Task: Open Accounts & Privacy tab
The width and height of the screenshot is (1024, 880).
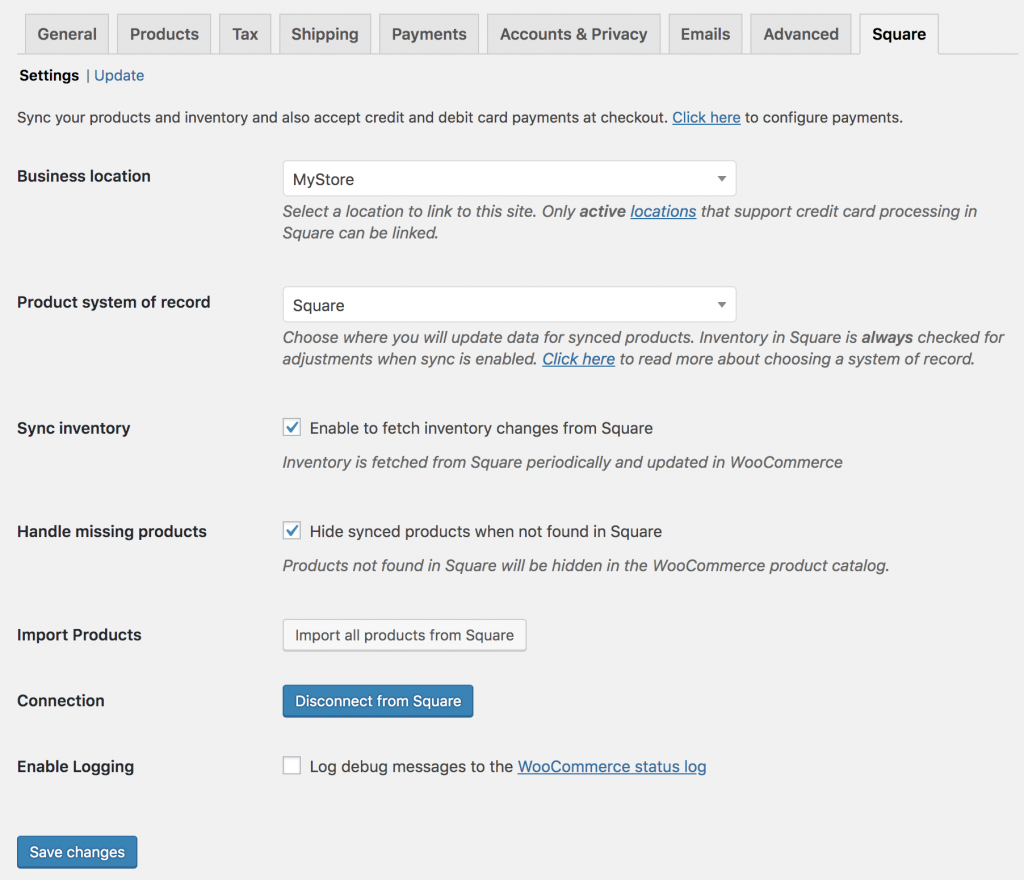Action: (x=573, y=34)
